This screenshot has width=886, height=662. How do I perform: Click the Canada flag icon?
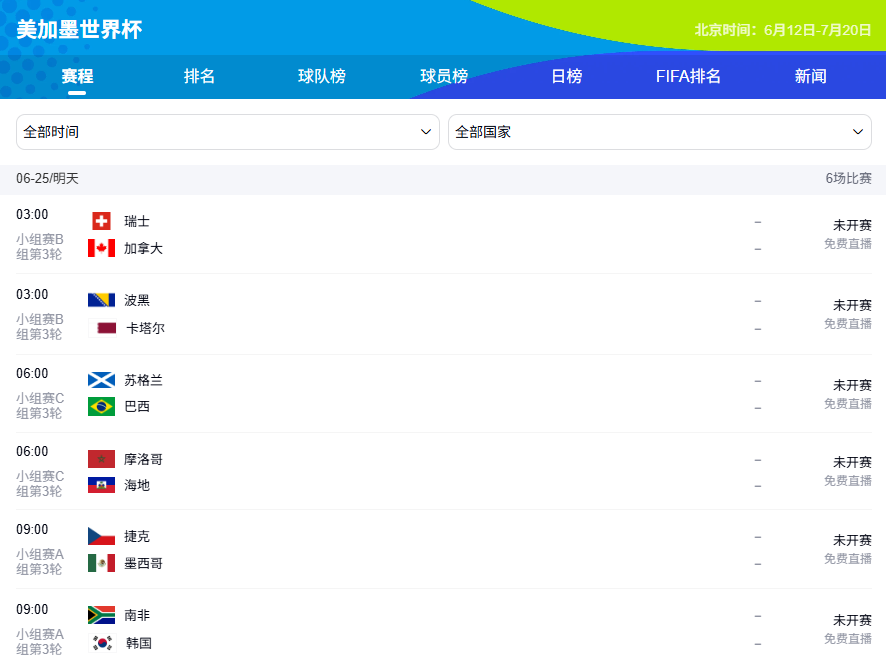102,248
